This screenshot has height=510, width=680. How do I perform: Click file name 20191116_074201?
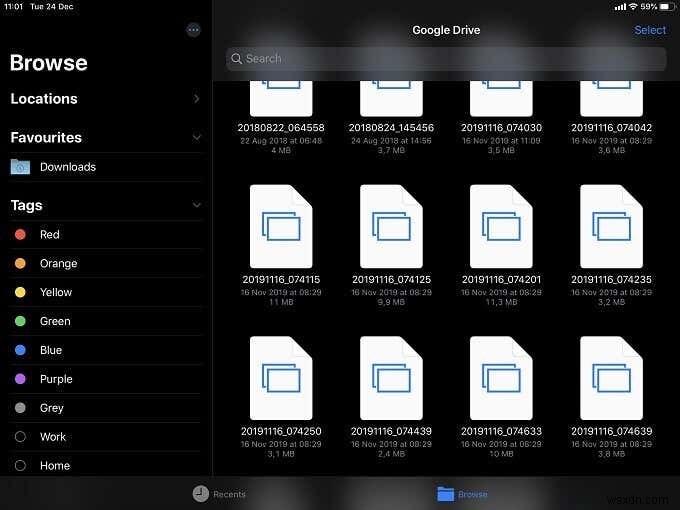[501, 280]
